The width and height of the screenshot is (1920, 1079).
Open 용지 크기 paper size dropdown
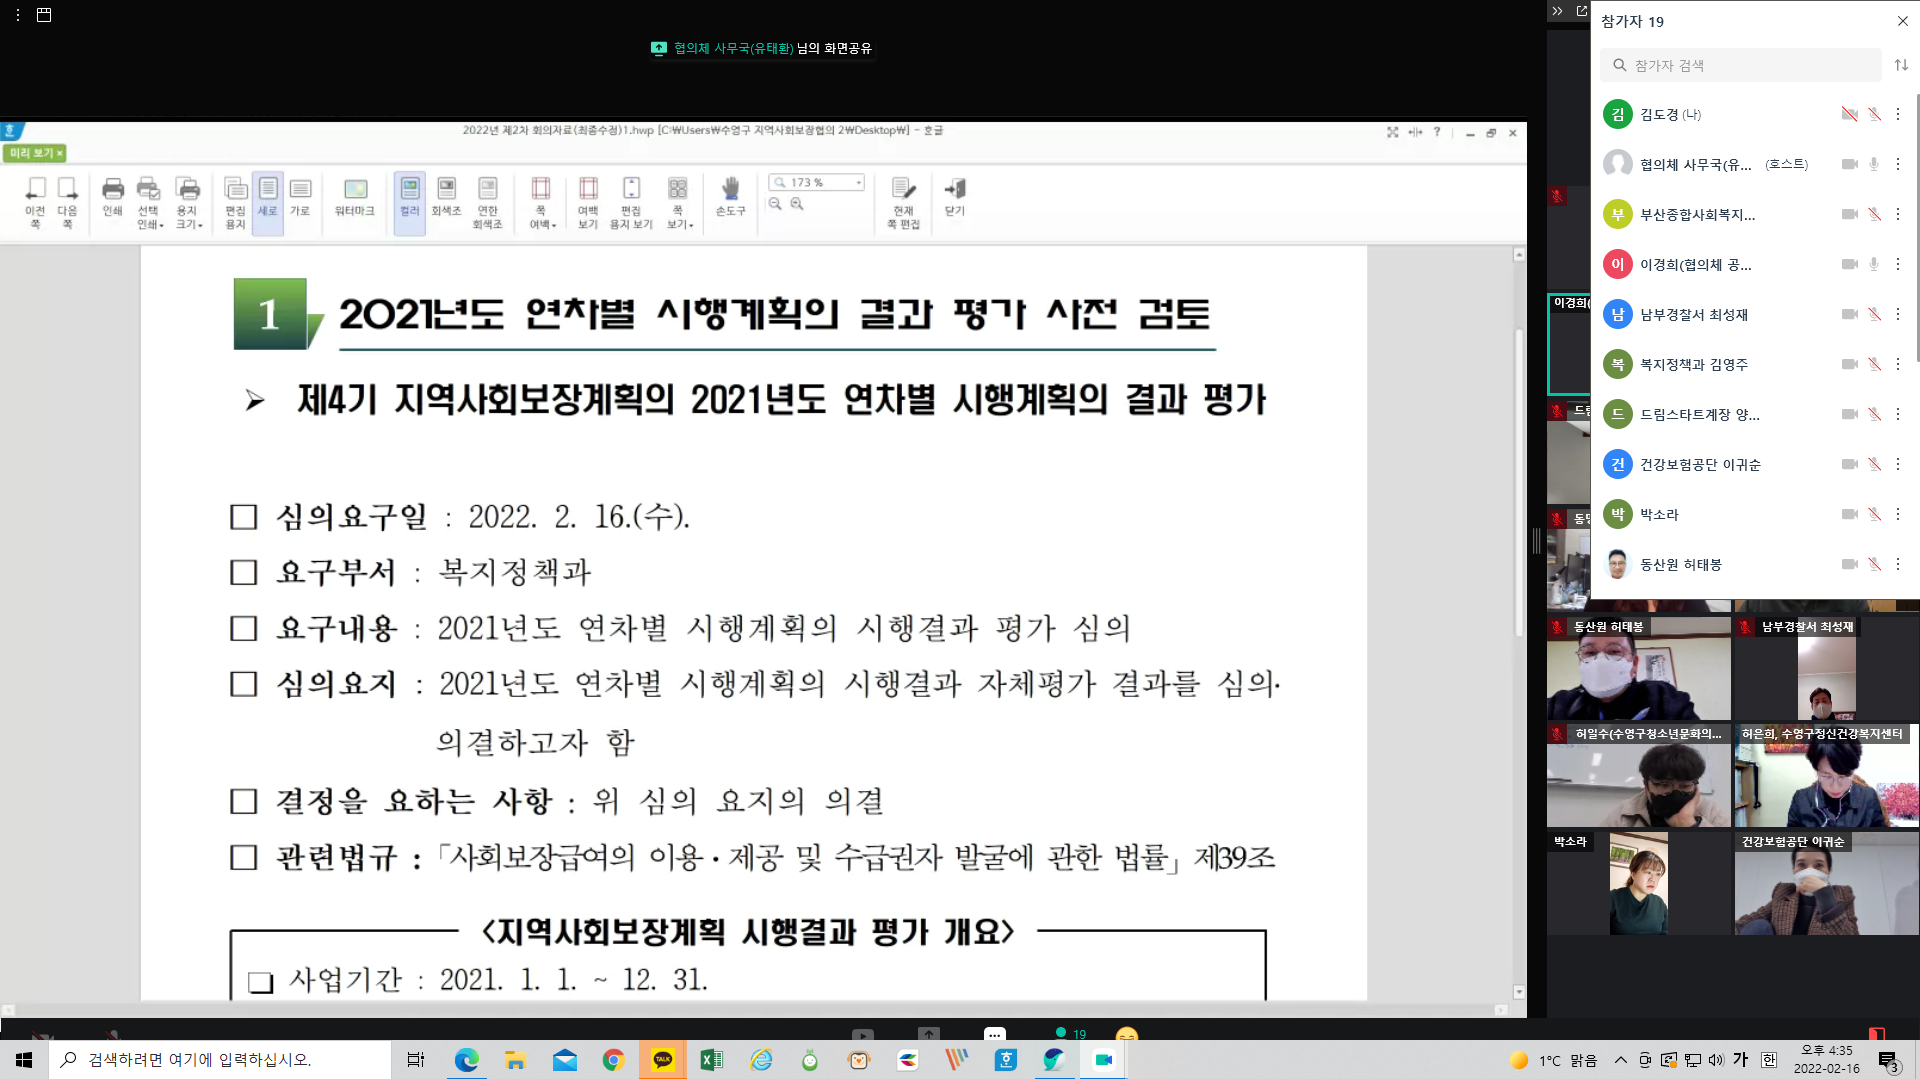tap(188, 203)
